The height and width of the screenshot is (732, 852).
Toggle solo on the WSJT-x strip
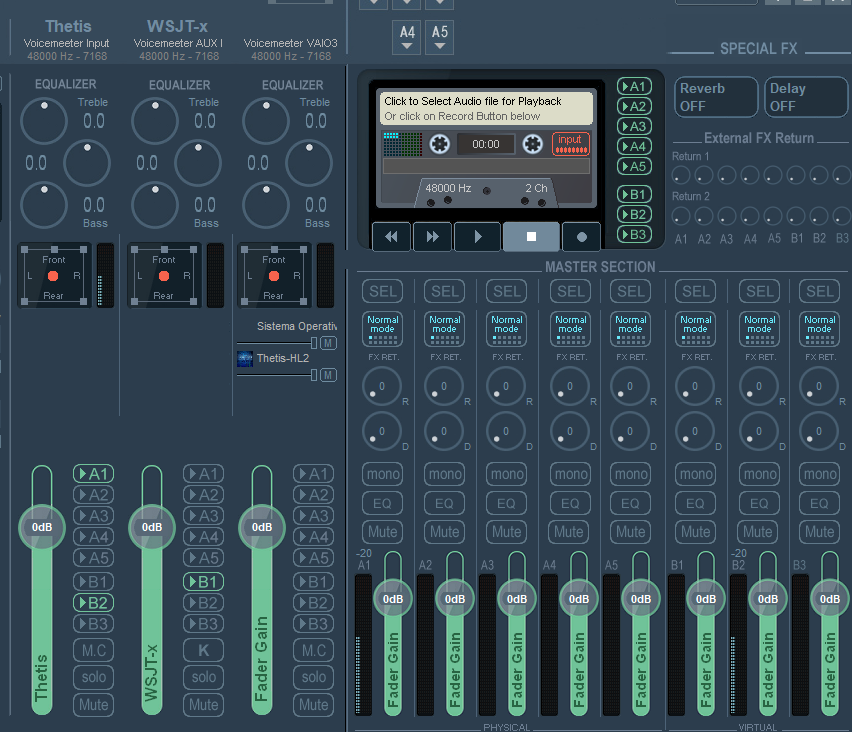tap(203, 677)
